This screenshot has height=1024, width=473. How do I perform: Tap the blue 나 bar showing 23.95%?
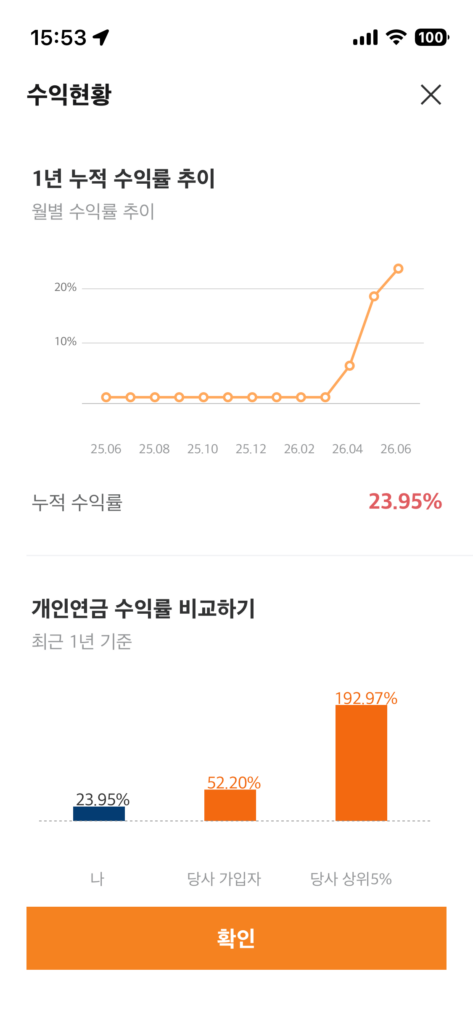(99, 813)
